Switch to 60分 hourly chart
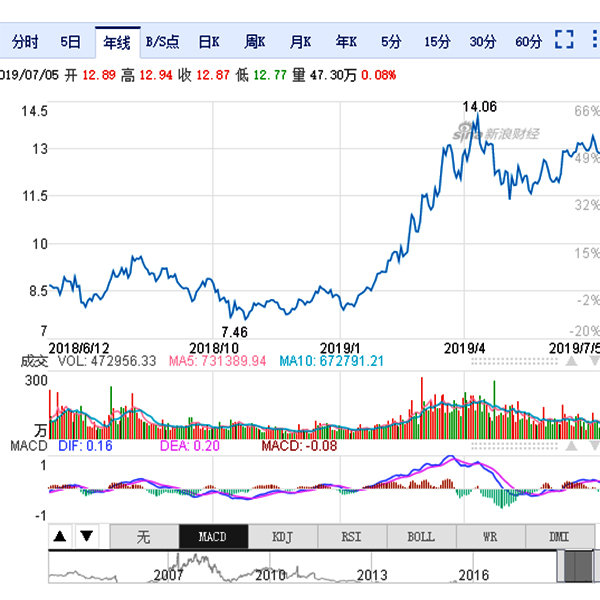The width and height of the screenshot is (600, 600). (x=528, y=42)
